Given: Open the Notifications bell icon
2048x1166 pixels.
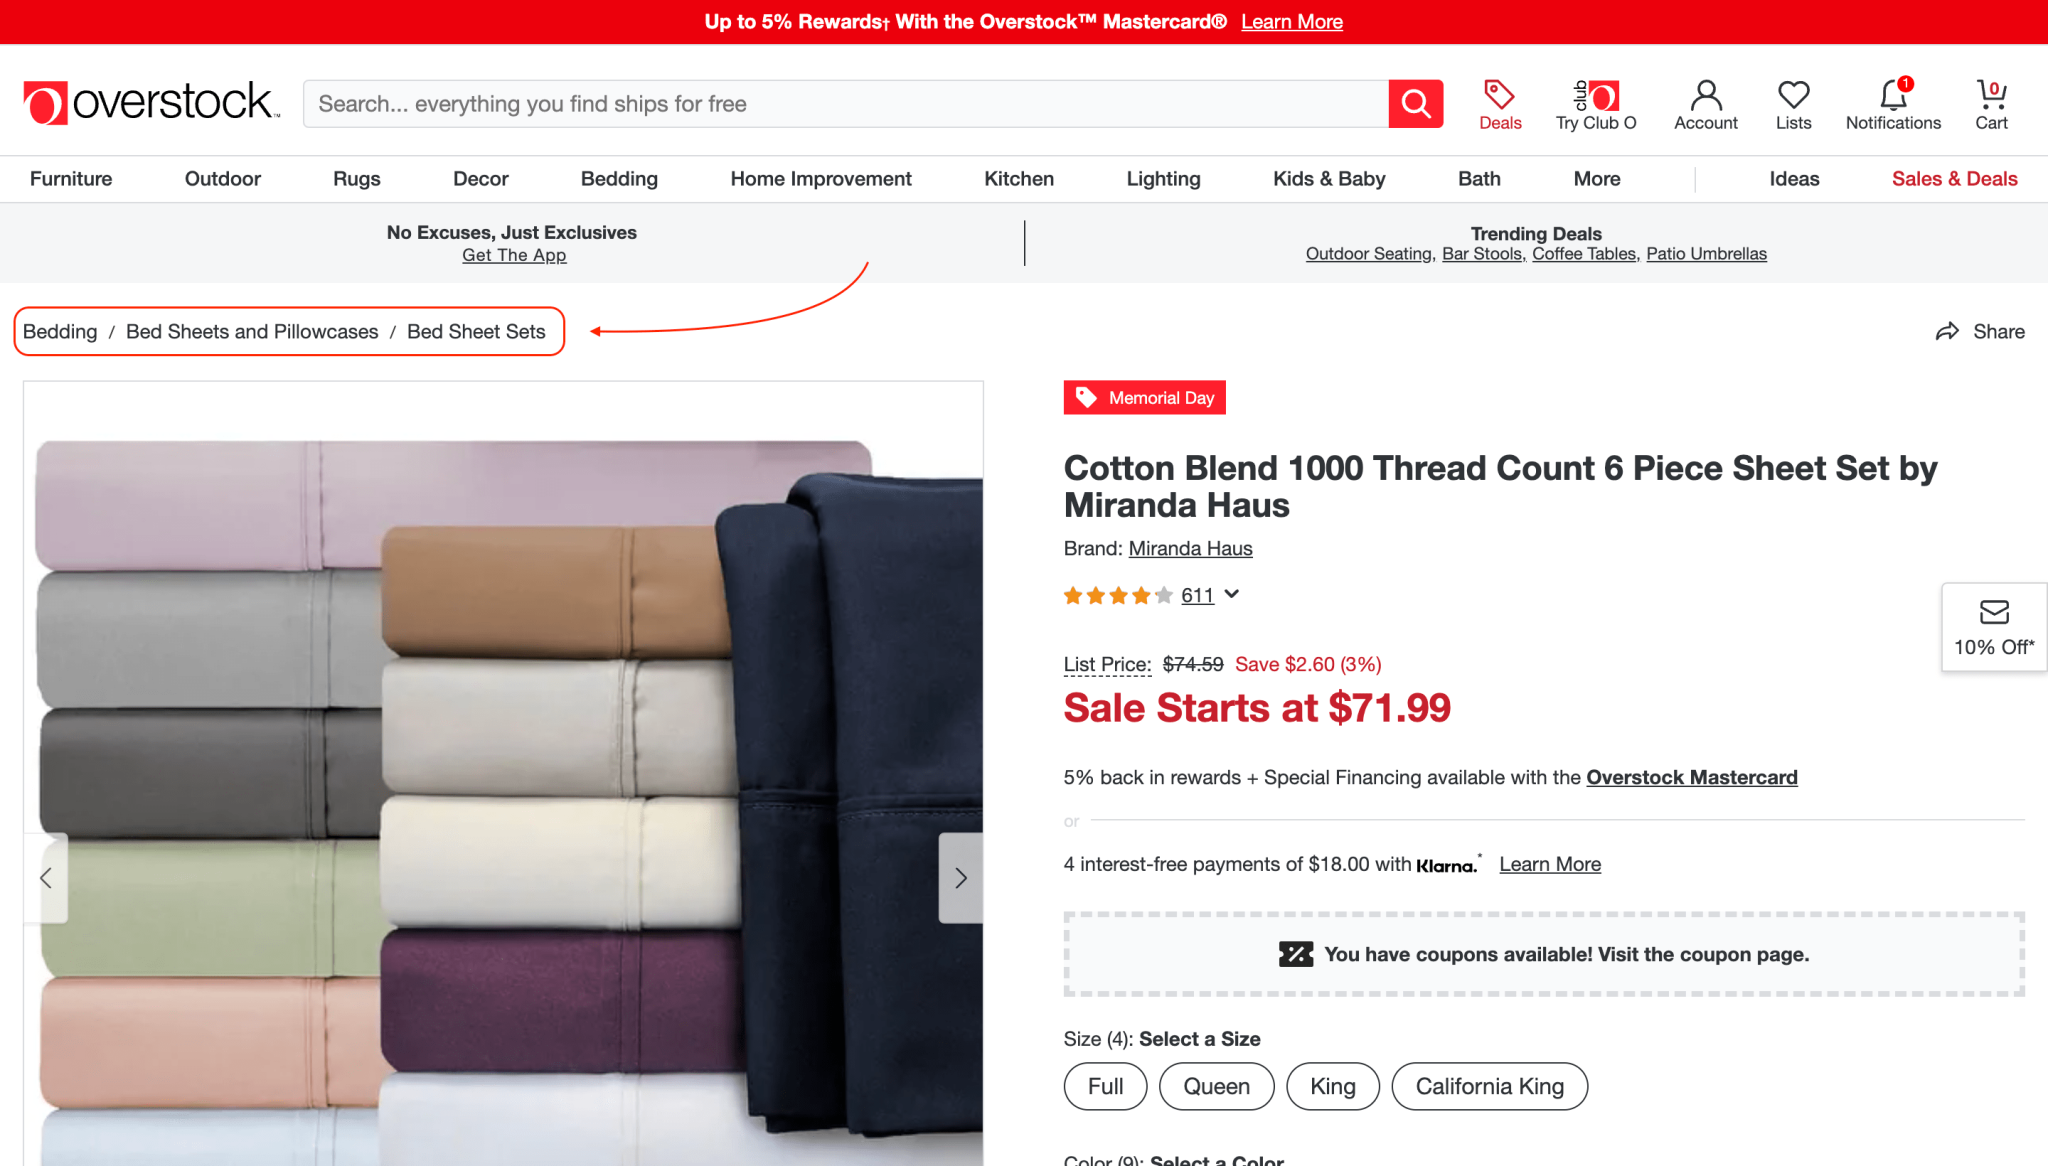Looking at the screenshot, I should click(x=1892, y=96).
